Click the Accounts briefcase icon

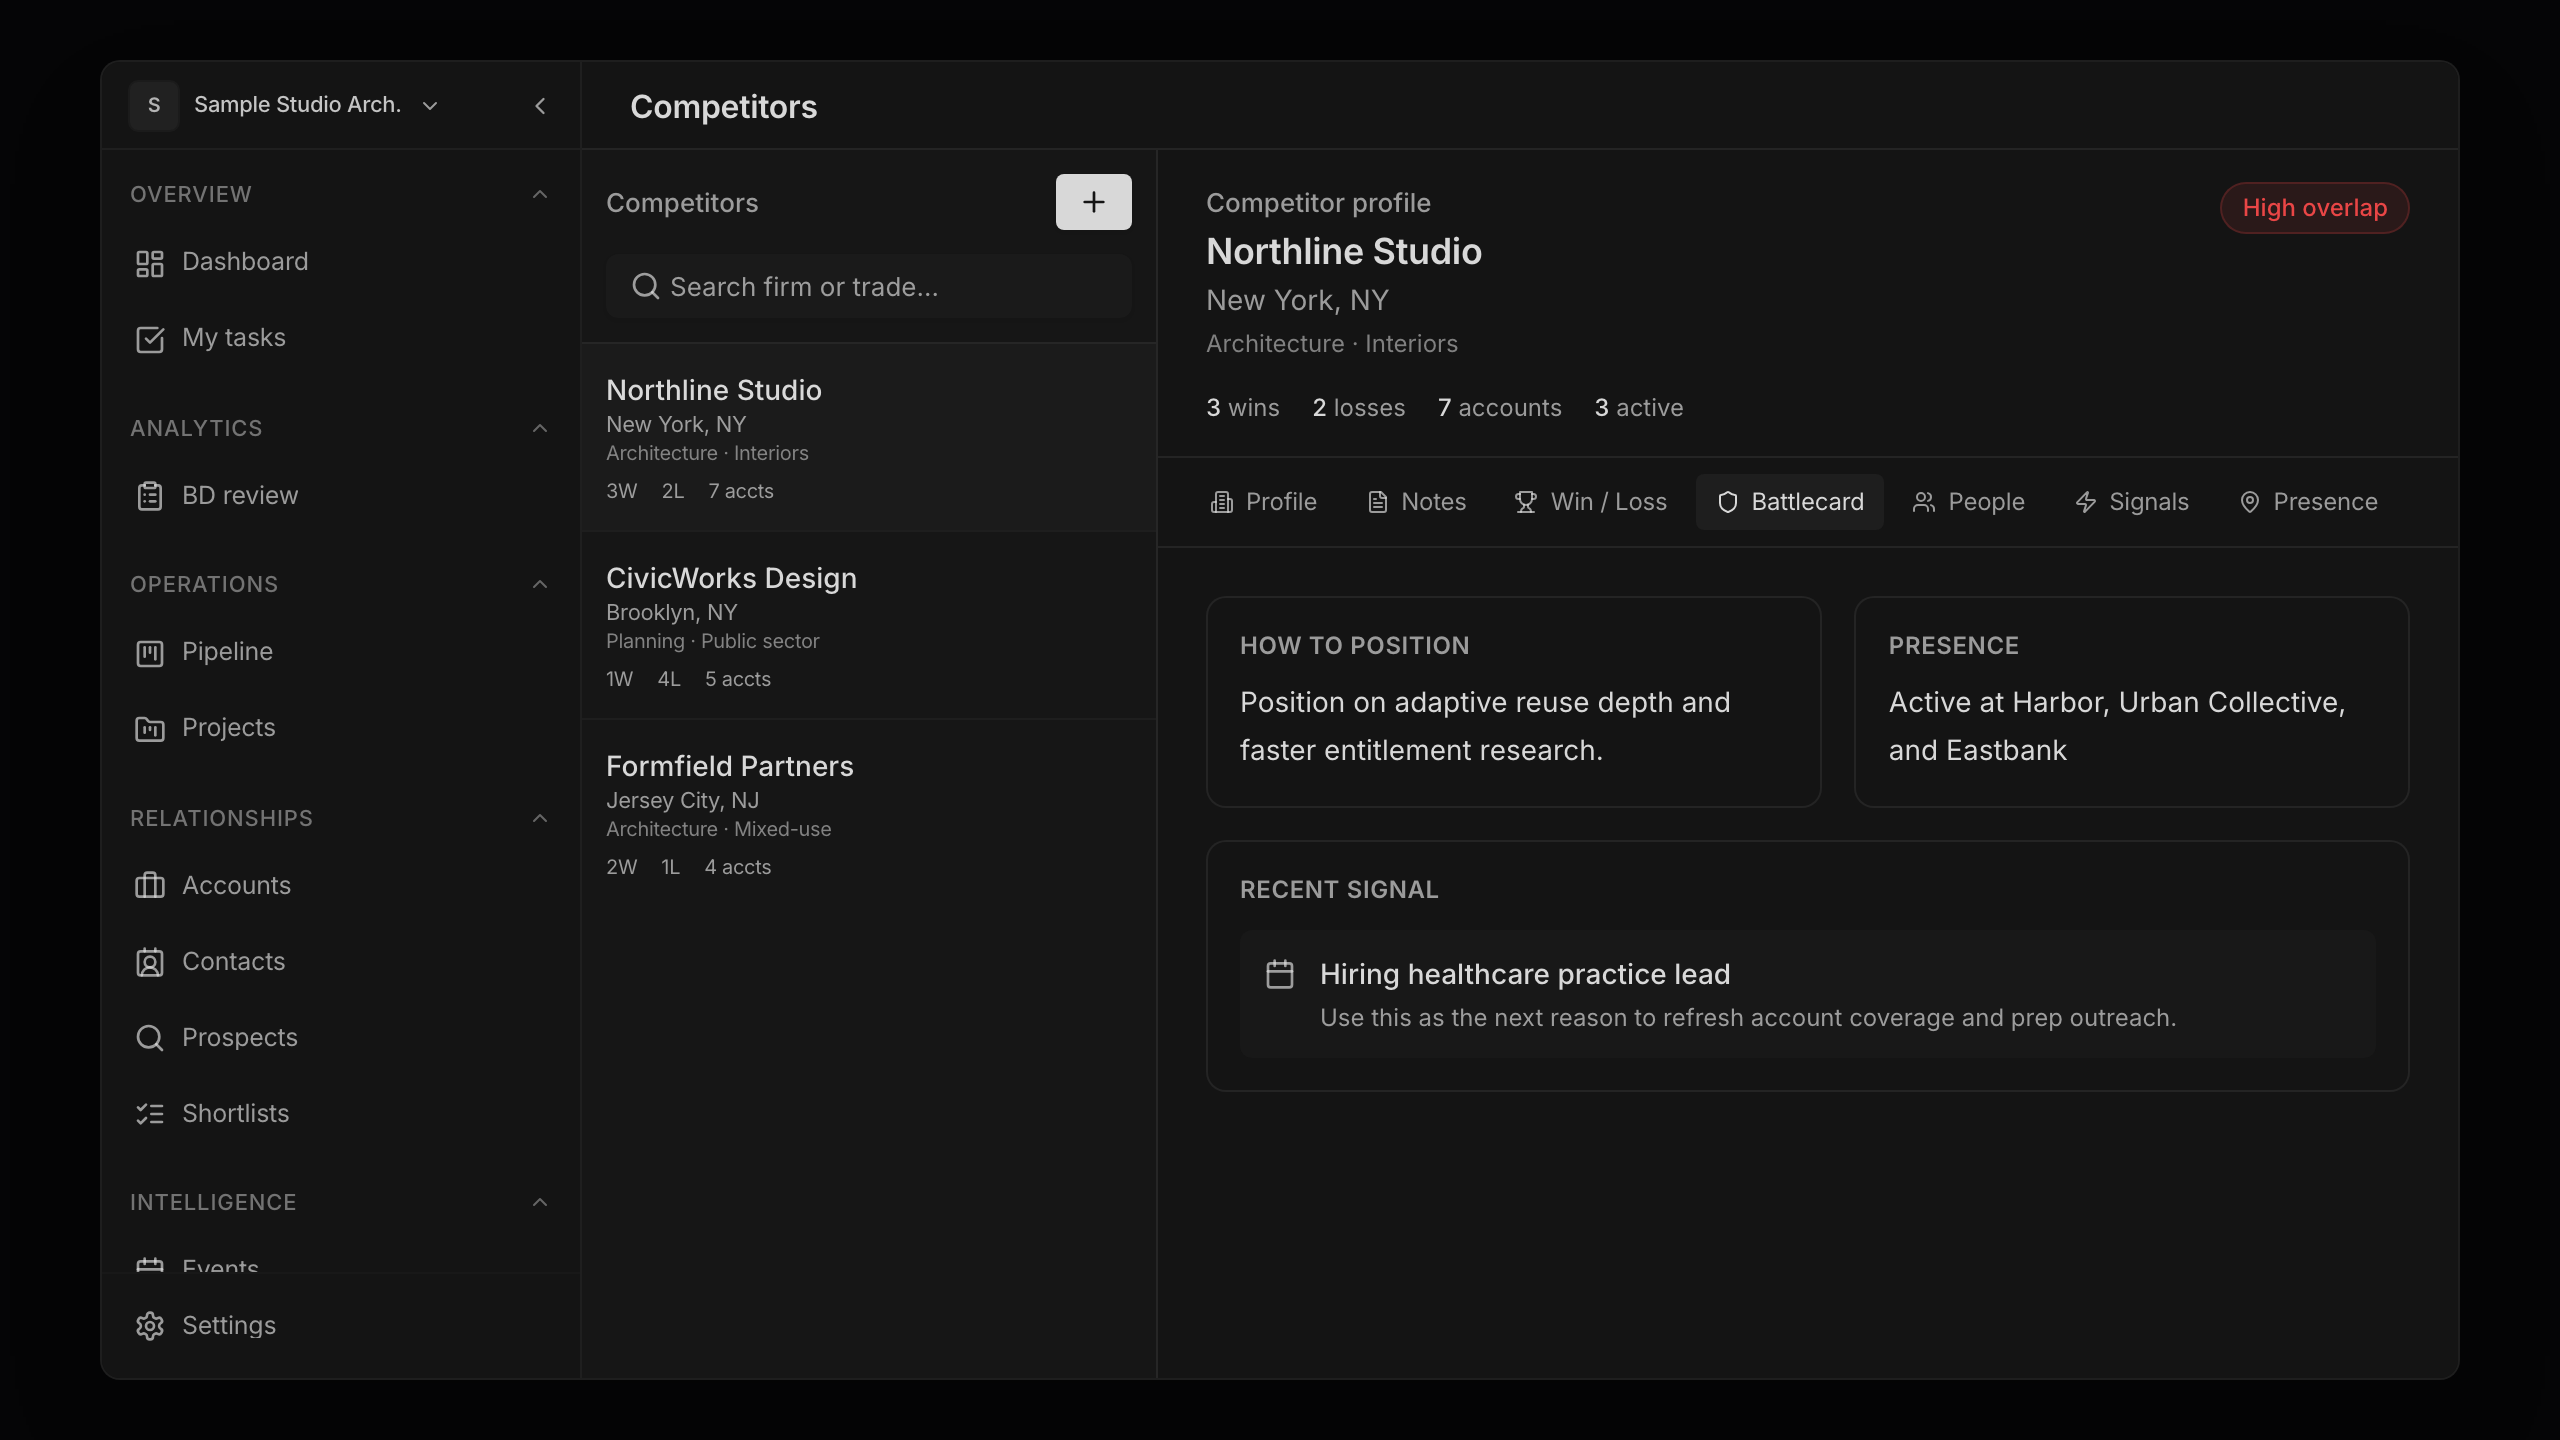(x=150, y=887)
